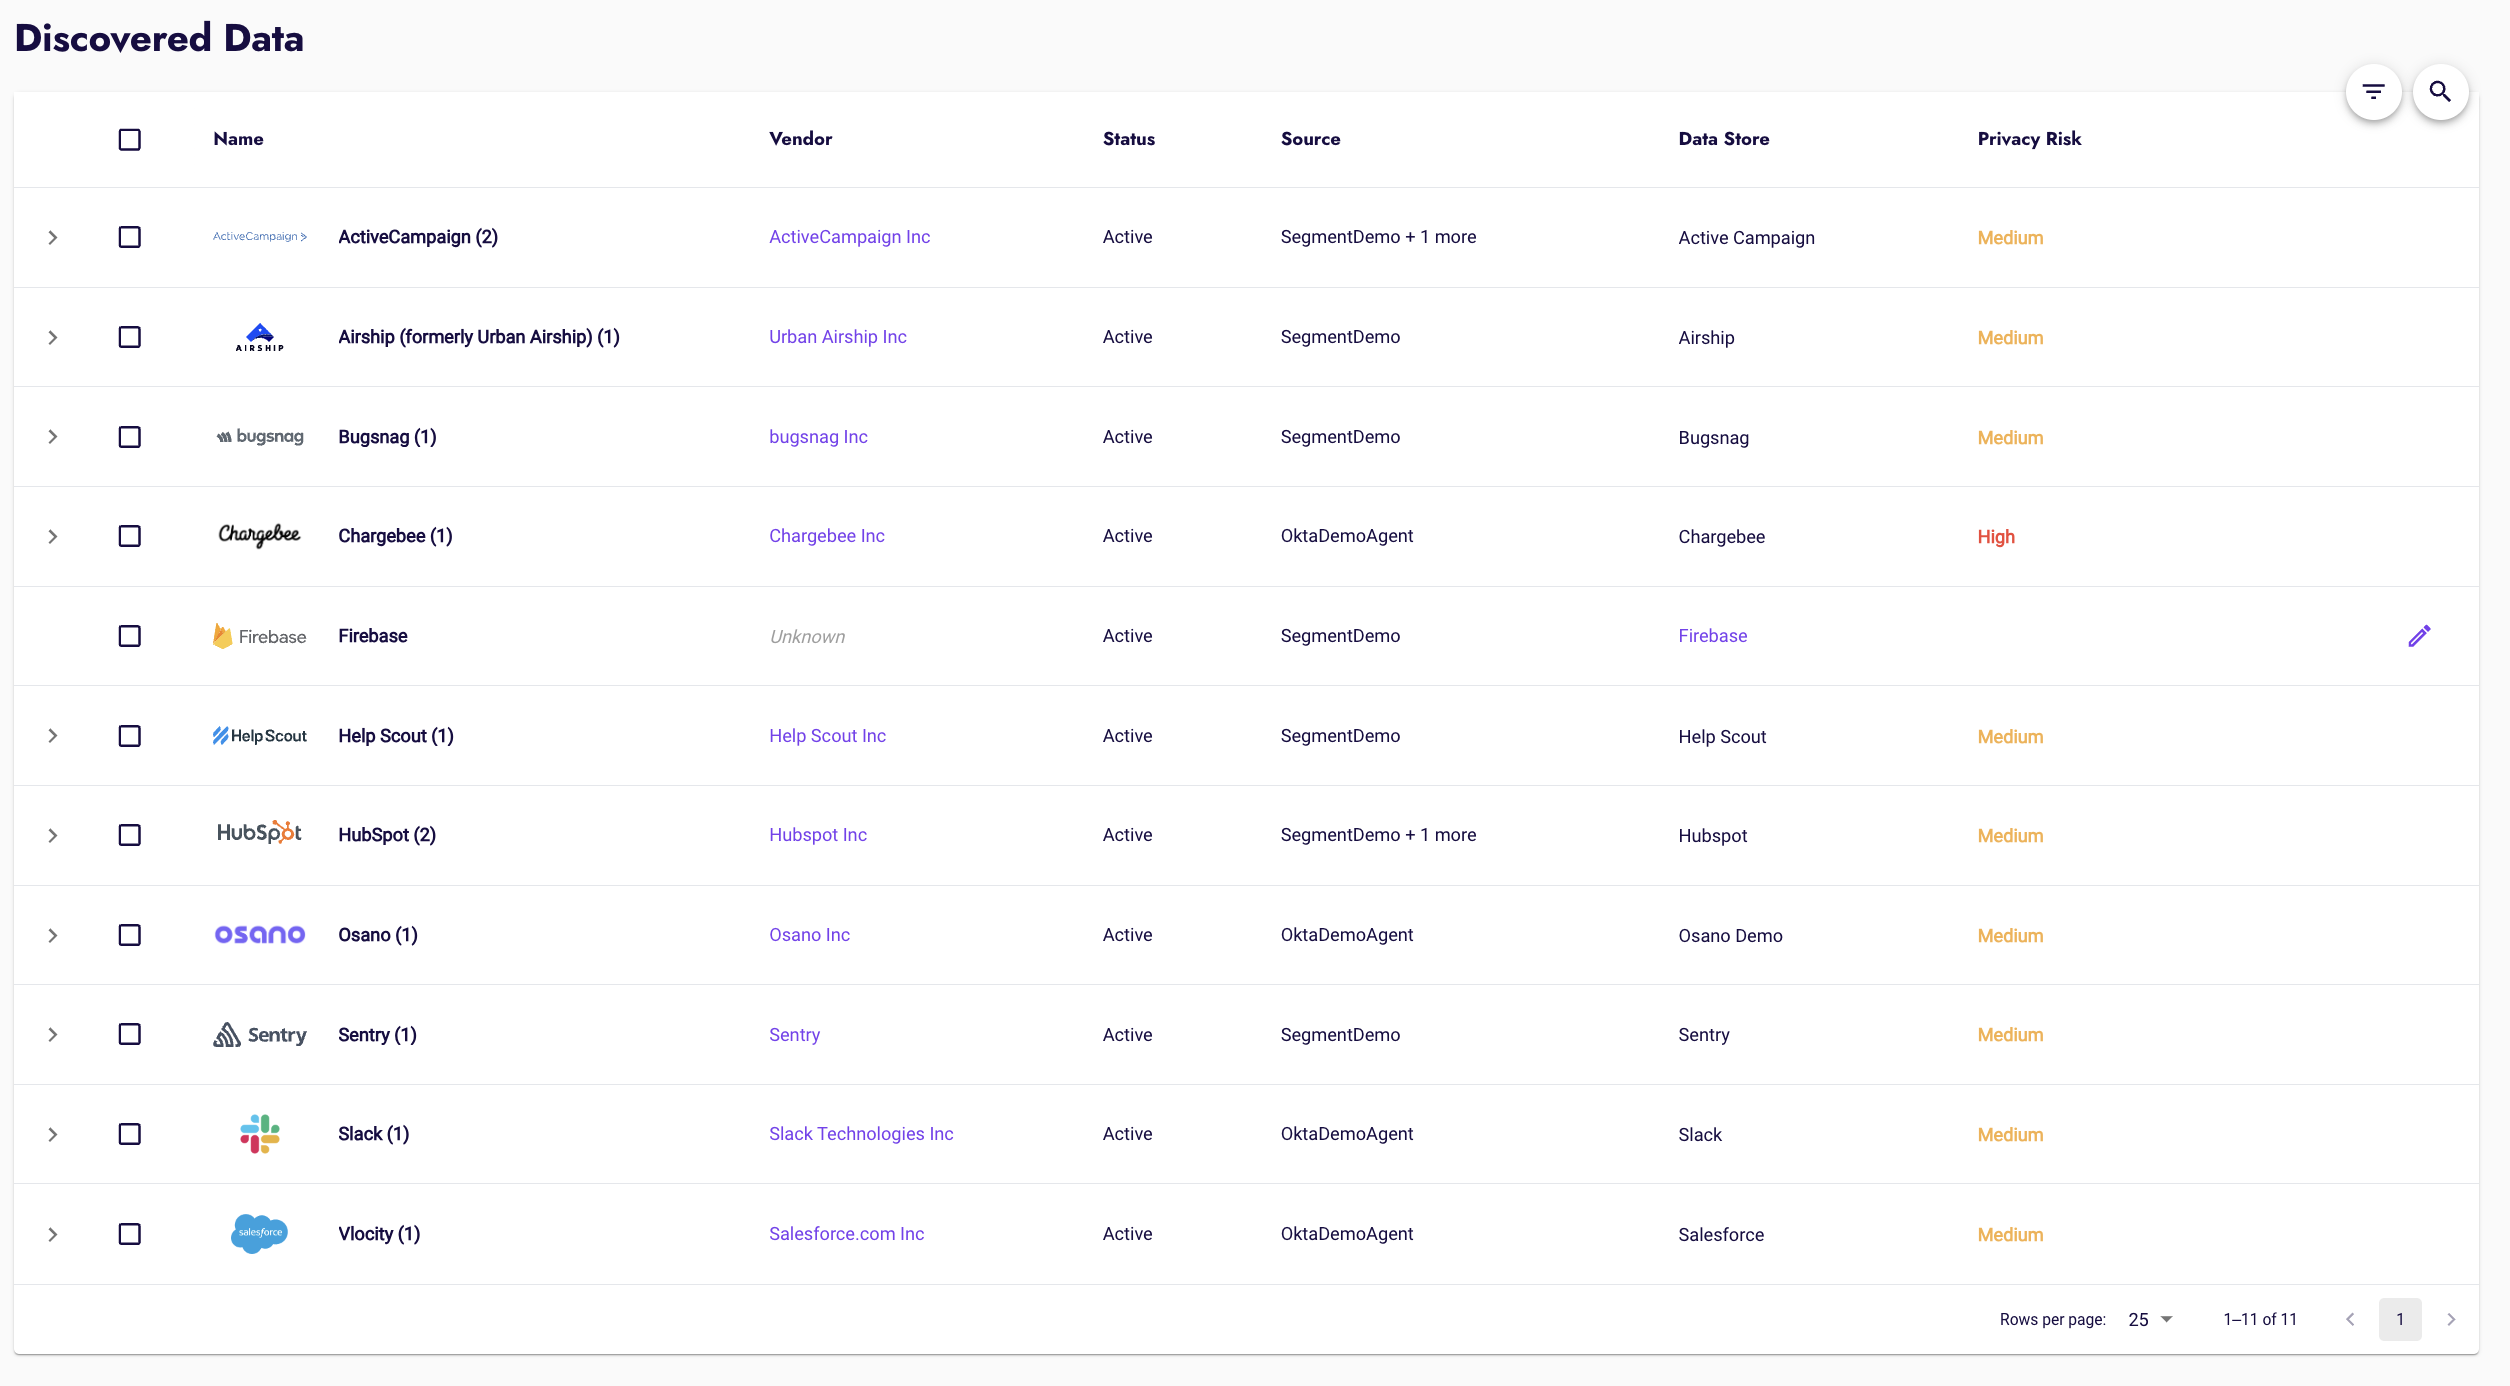
Task: Click the Chargebee logo
Action: [x=260, y=535]
